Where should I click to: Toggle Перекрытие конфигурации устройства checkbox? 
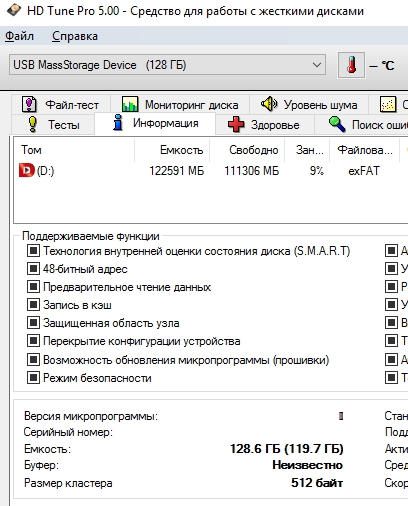click(33, 341)
